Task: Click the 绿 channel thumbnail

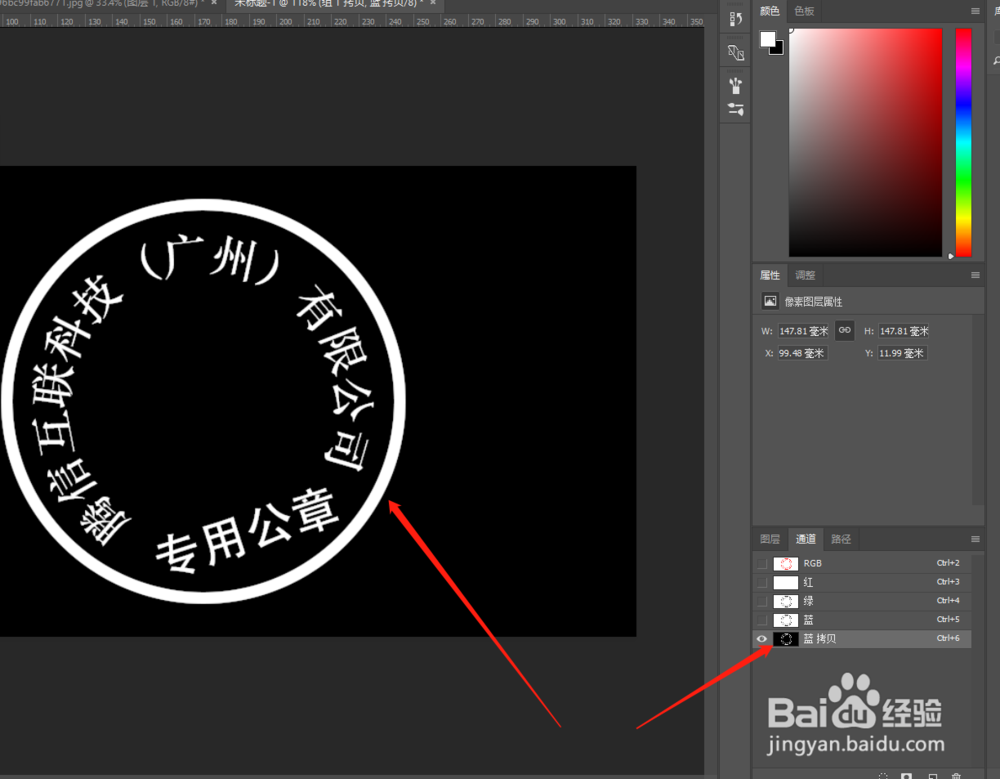Action: click(x=786, y=601)
